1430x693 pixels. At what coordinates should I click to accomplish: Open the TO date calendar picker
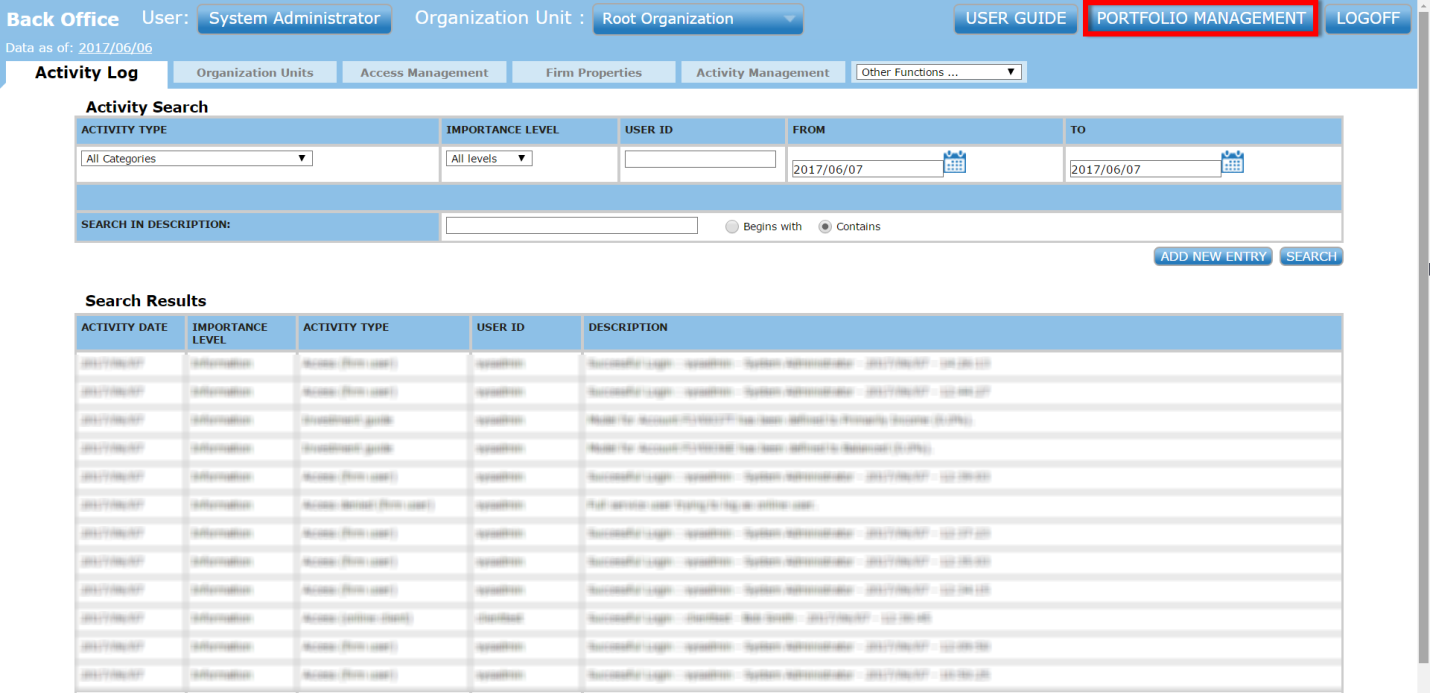(1232, 162)
